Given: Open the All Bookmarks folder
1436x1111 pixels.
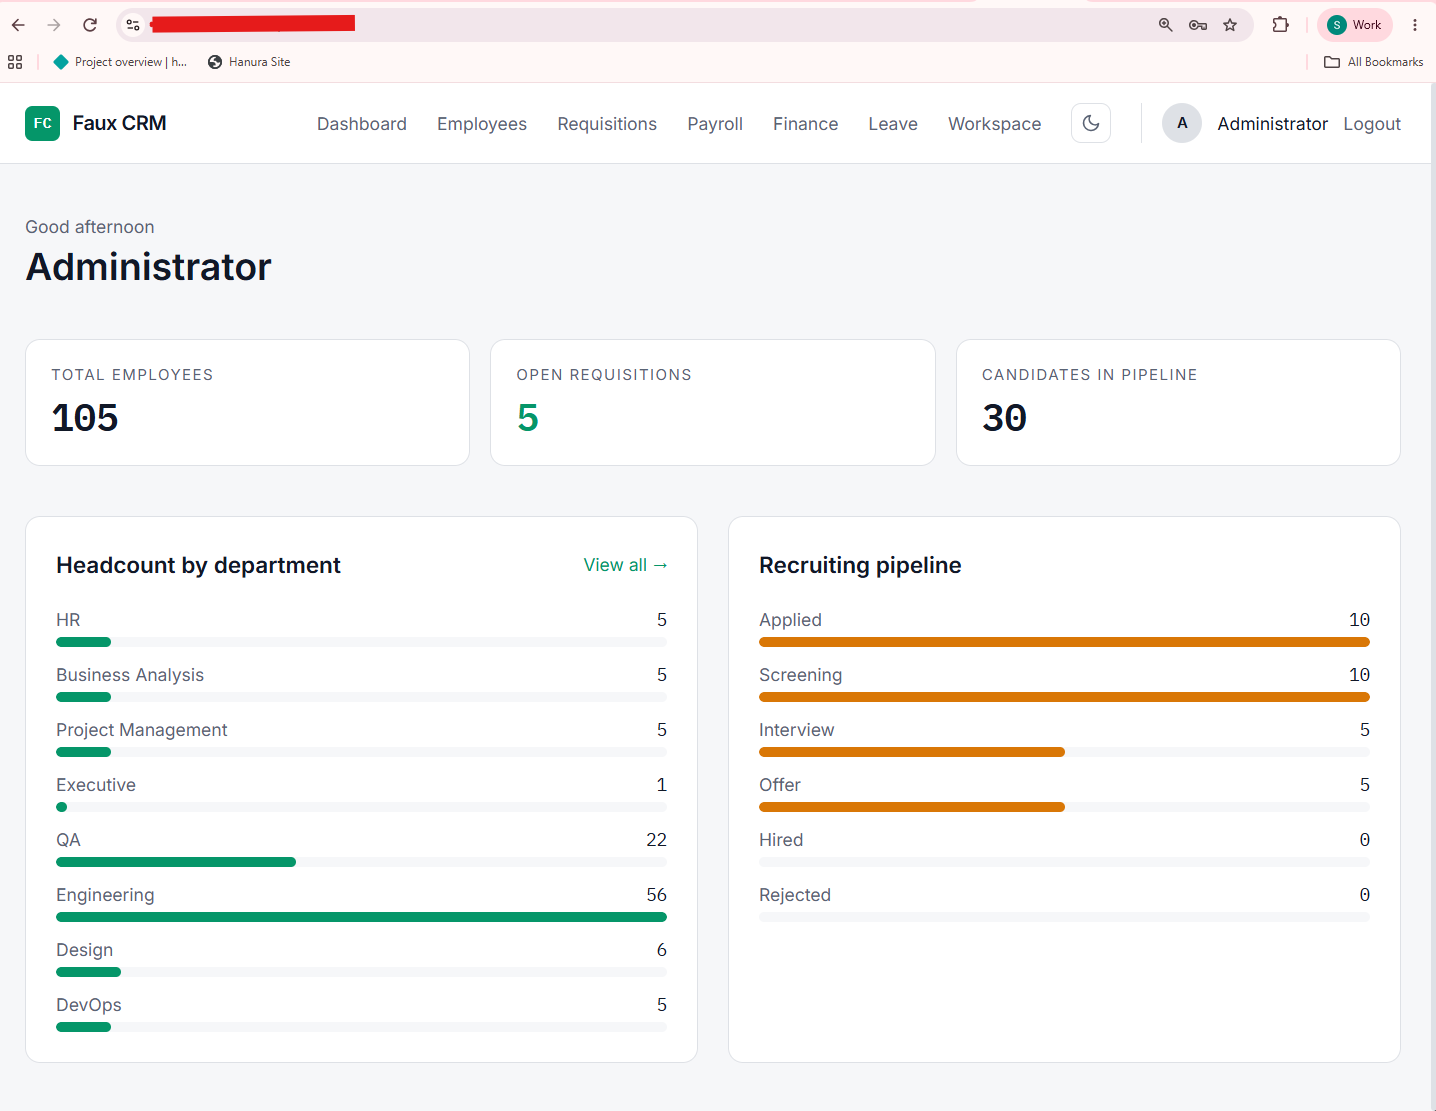Looking at the screenshot, I should 1373,62.
